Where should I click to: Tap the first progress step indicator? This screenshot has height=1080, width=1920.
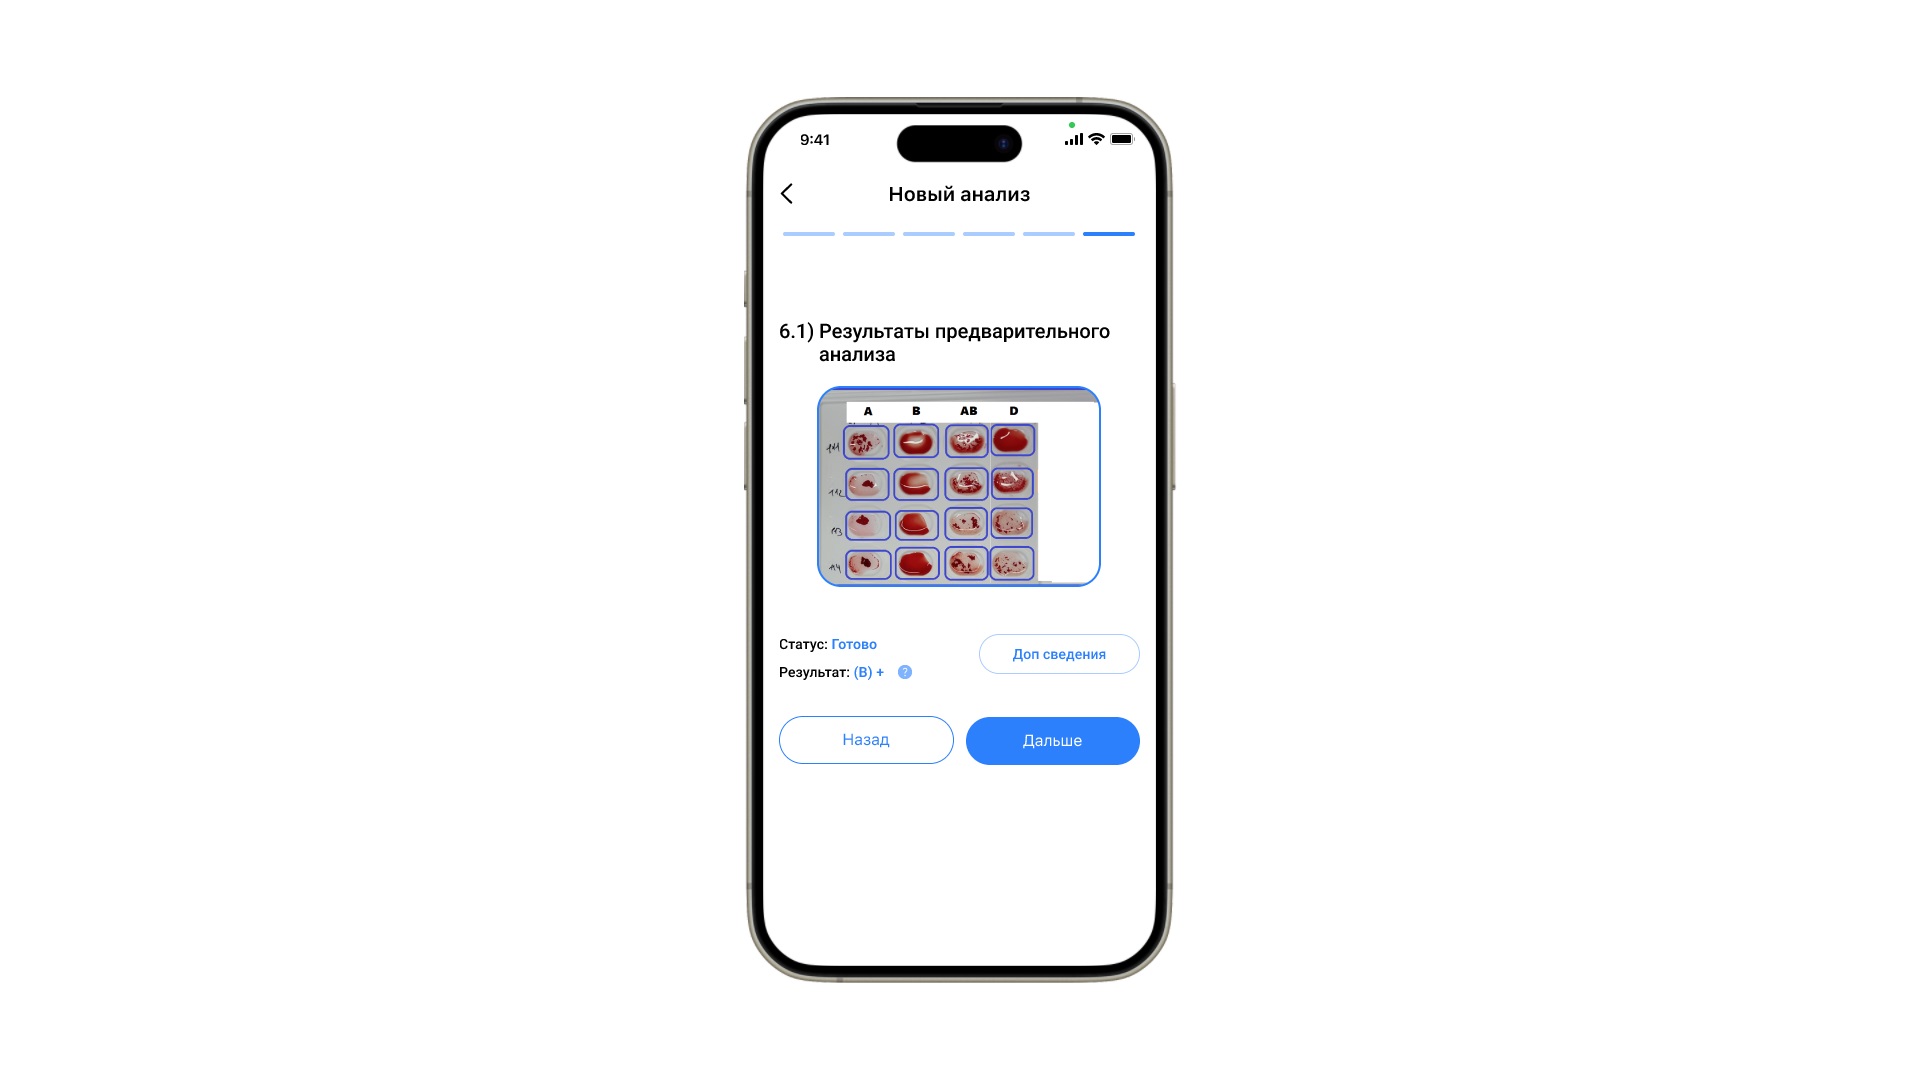[806, 233]
